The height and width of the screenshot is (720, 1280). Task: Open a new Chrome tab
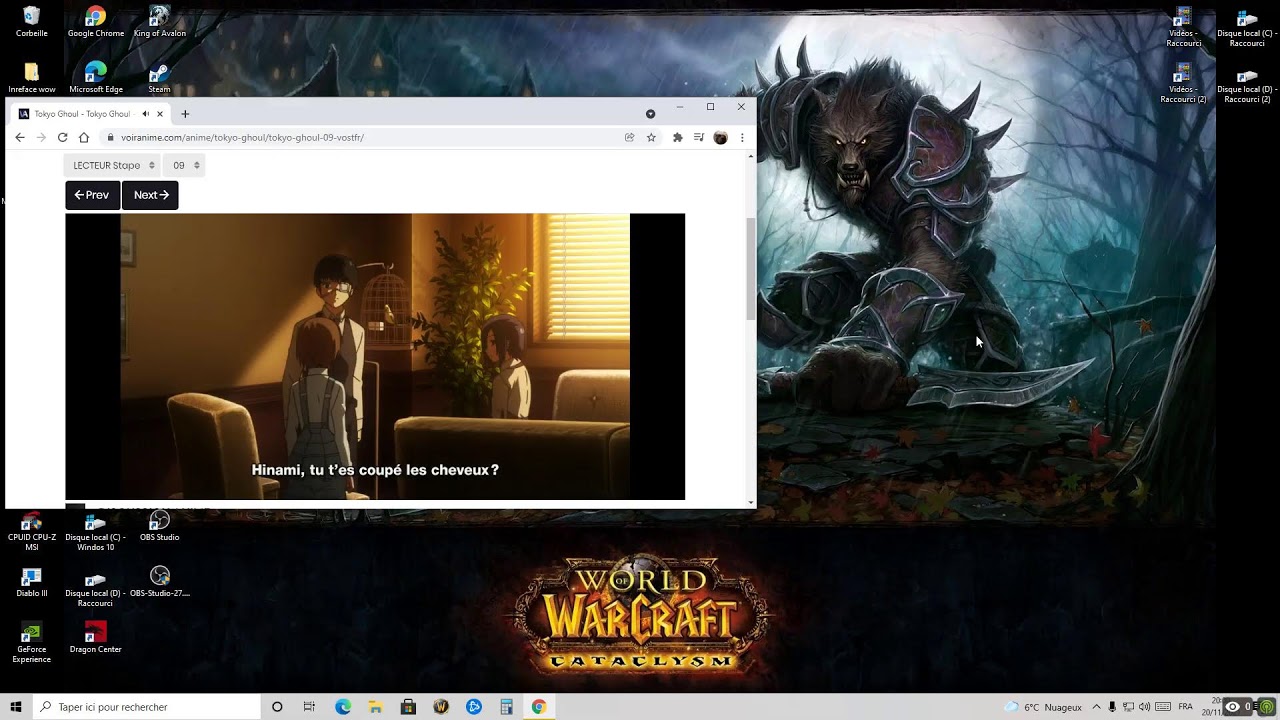pos(185,113)
